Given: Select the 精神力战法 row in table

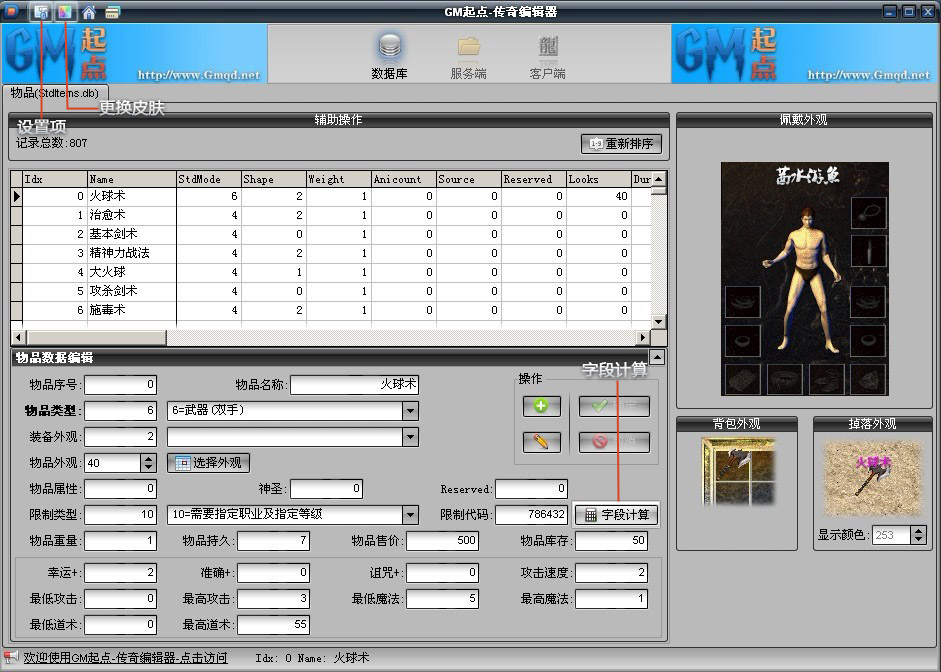Looking at the screenshot, I should click(x=120, y=253).
